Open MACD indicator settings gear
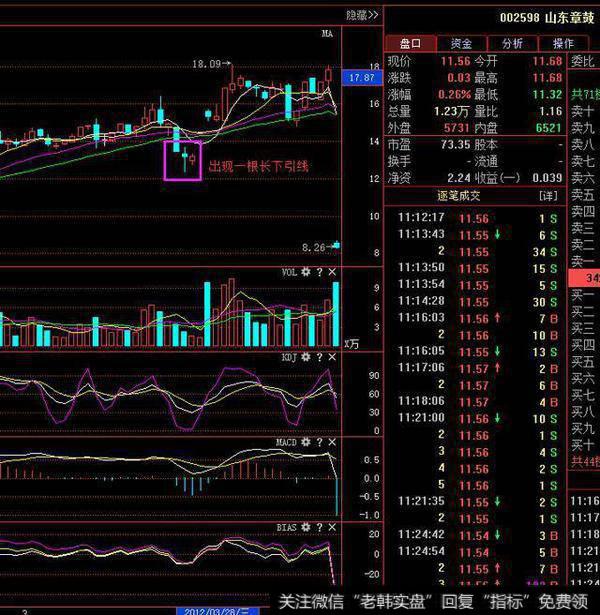 point(306,441)
